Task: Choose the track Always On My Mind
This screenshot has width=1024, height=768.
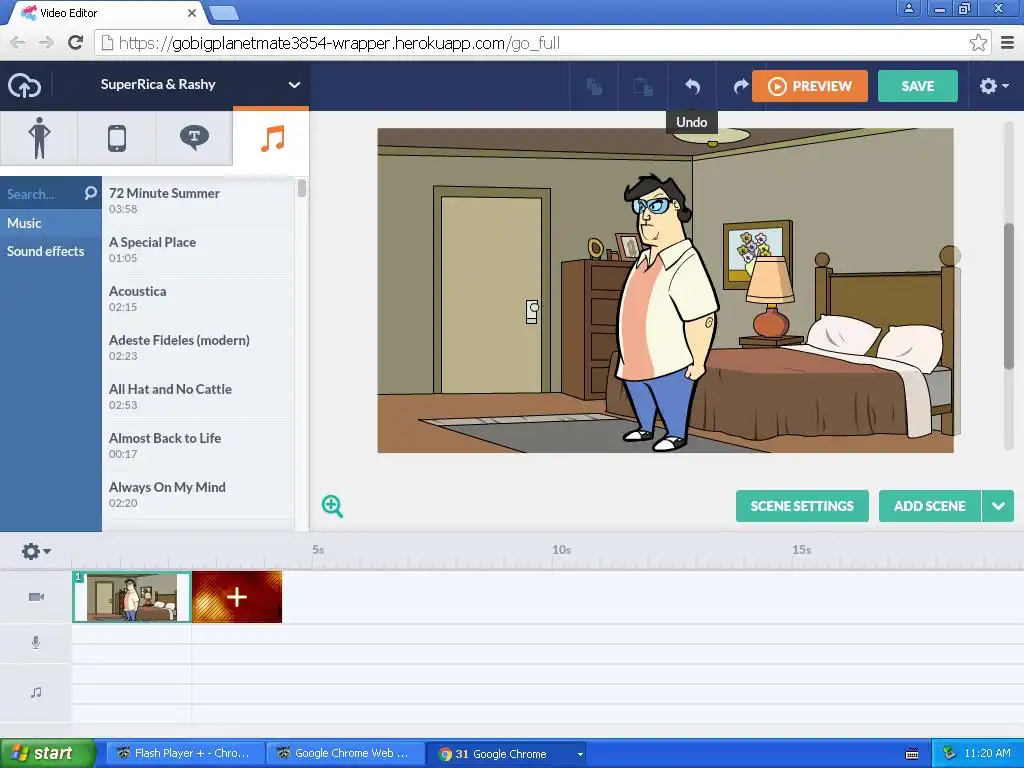Action: pos(198,494)
